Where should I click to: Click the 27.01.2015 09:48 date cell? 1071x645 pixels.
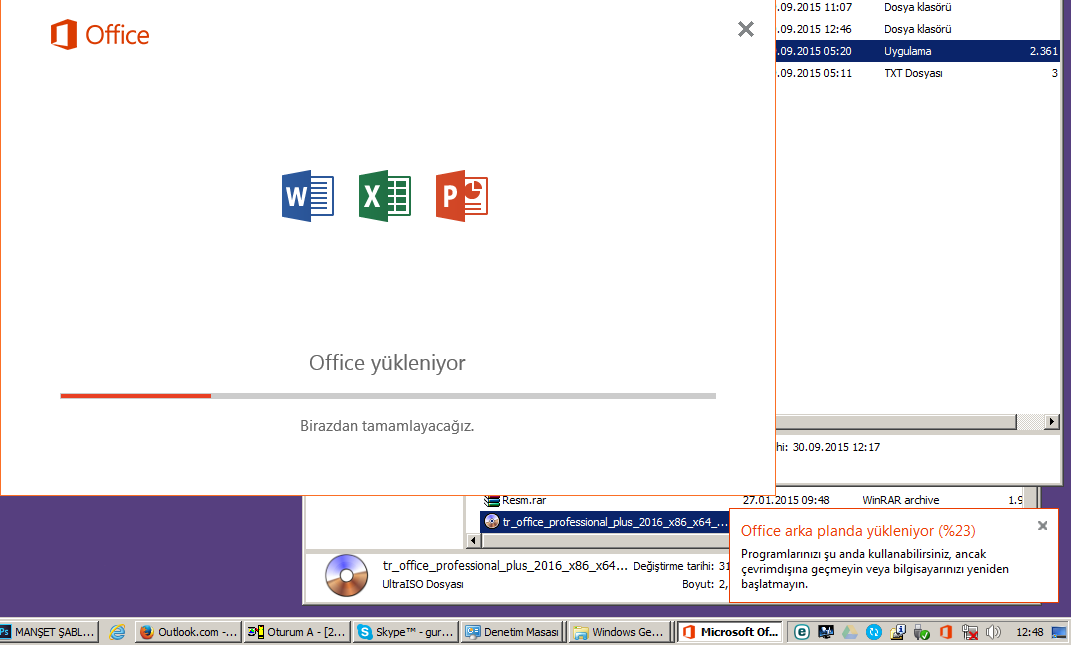click(x=786, y=500)
